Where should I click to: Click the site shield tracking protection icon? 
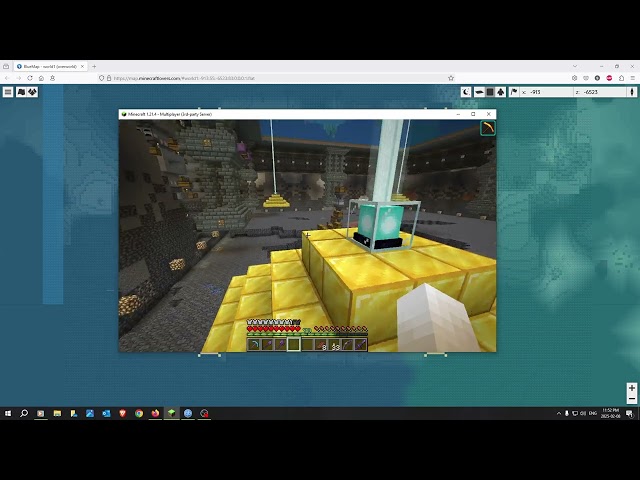click(102, 78)
